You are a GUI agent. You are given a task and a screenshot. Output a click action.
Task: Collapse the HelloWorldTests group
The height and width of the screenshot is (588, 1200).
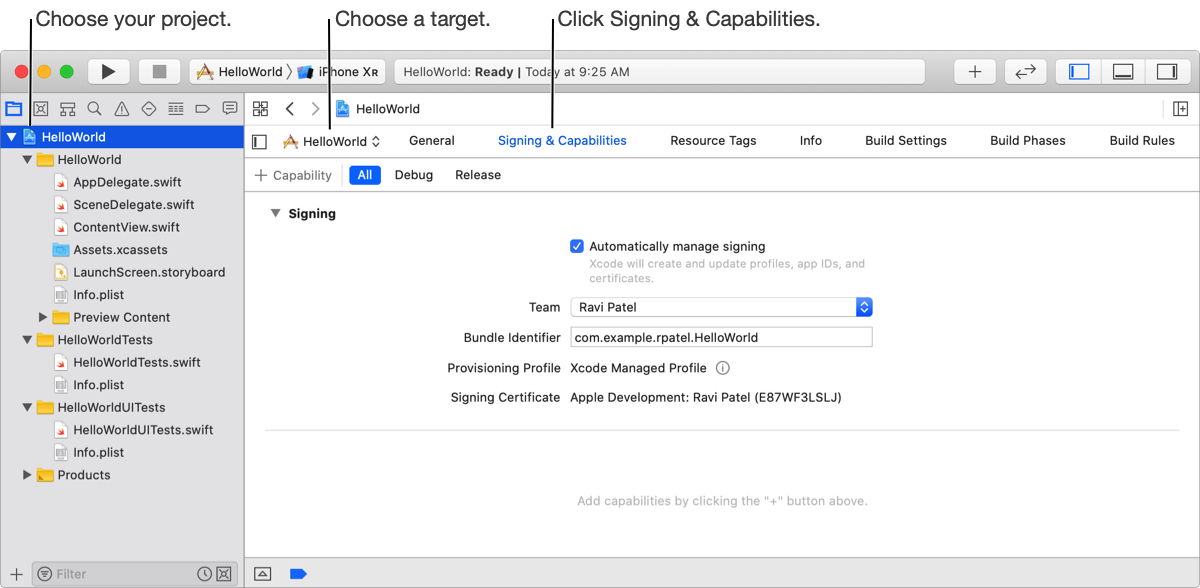[x=27, y=340]
